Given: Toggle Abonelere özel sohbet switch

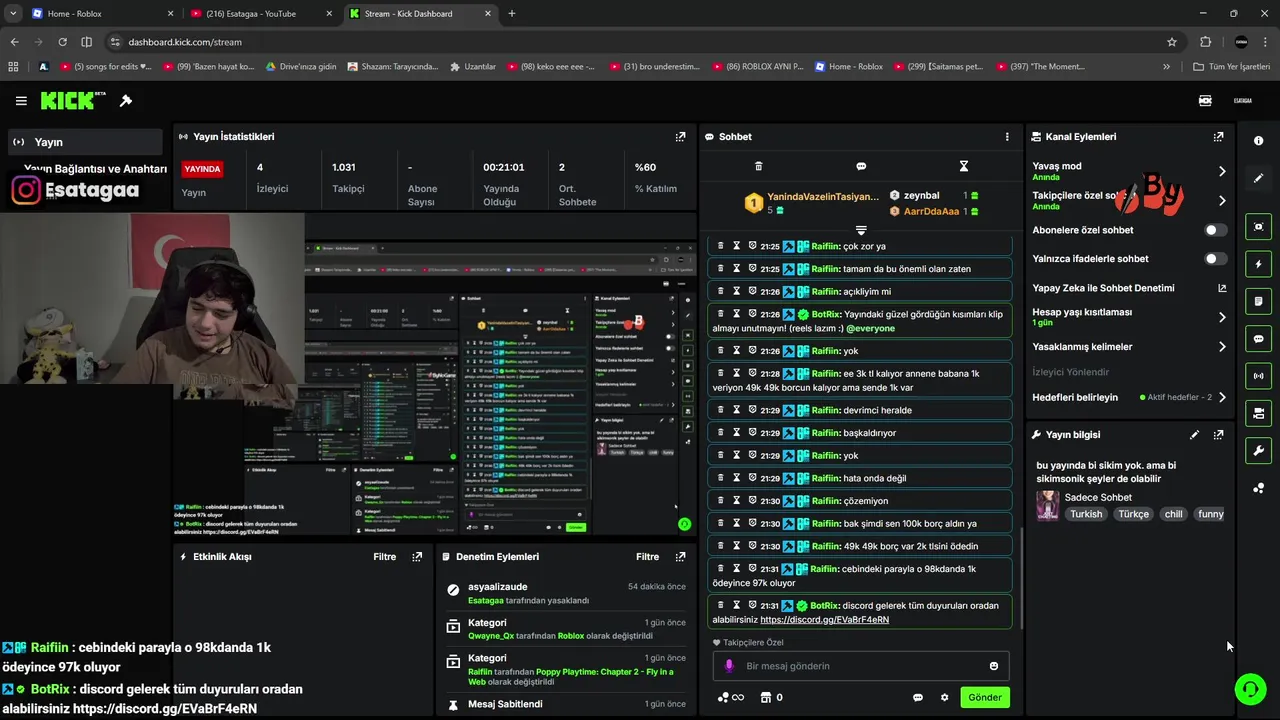Looking at the screenshot, I should (x=1215, y=230).
